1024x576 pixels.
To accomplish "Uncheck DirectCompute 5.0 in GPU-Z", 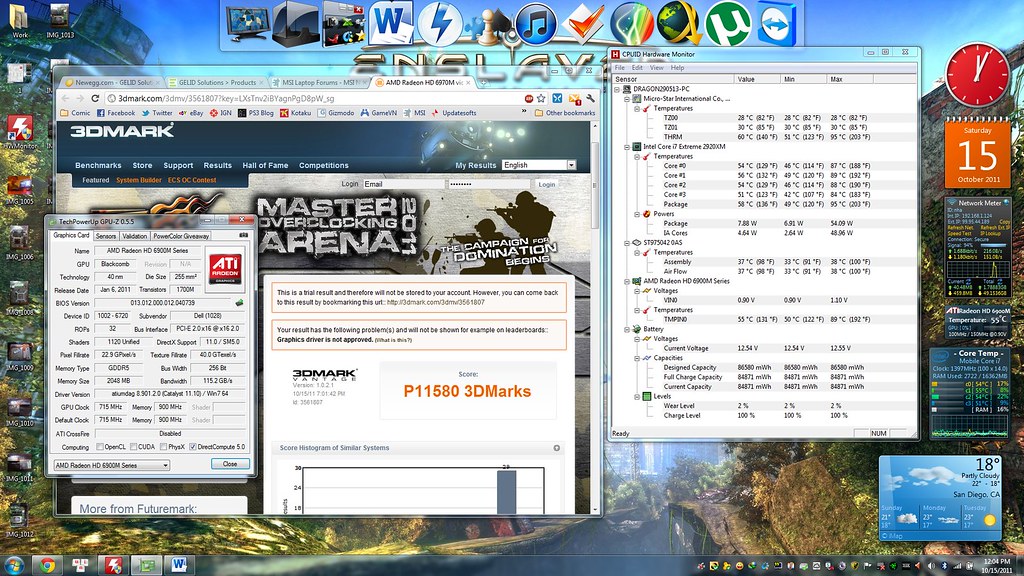I will tap(193, 447).
